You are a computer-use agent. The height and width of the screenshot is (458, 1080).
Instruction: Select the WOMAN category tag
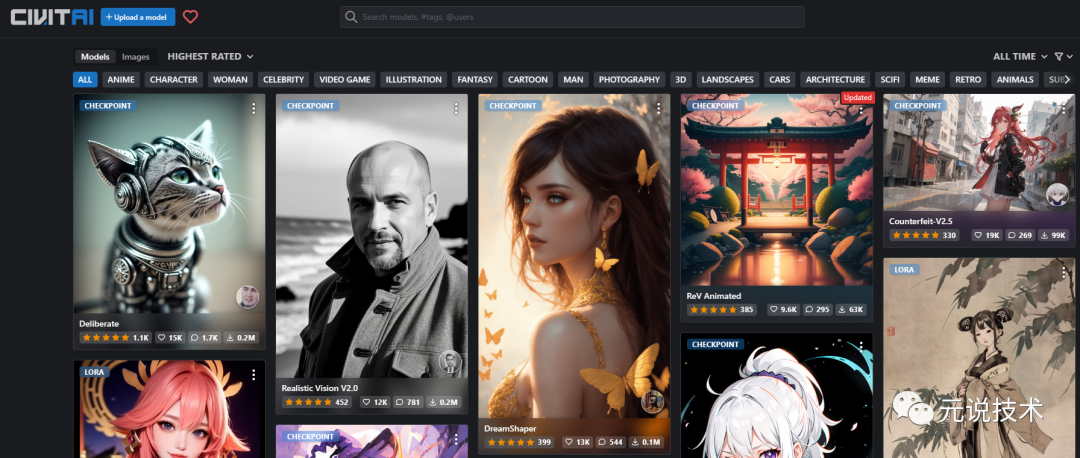pos(230,80)
